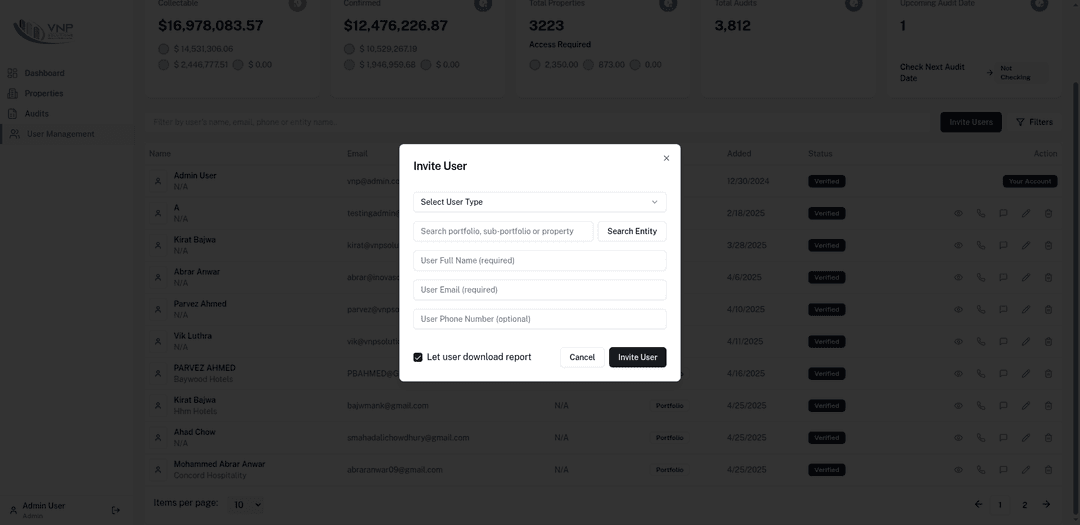Open Audits in the sidebar

(37, 114)
